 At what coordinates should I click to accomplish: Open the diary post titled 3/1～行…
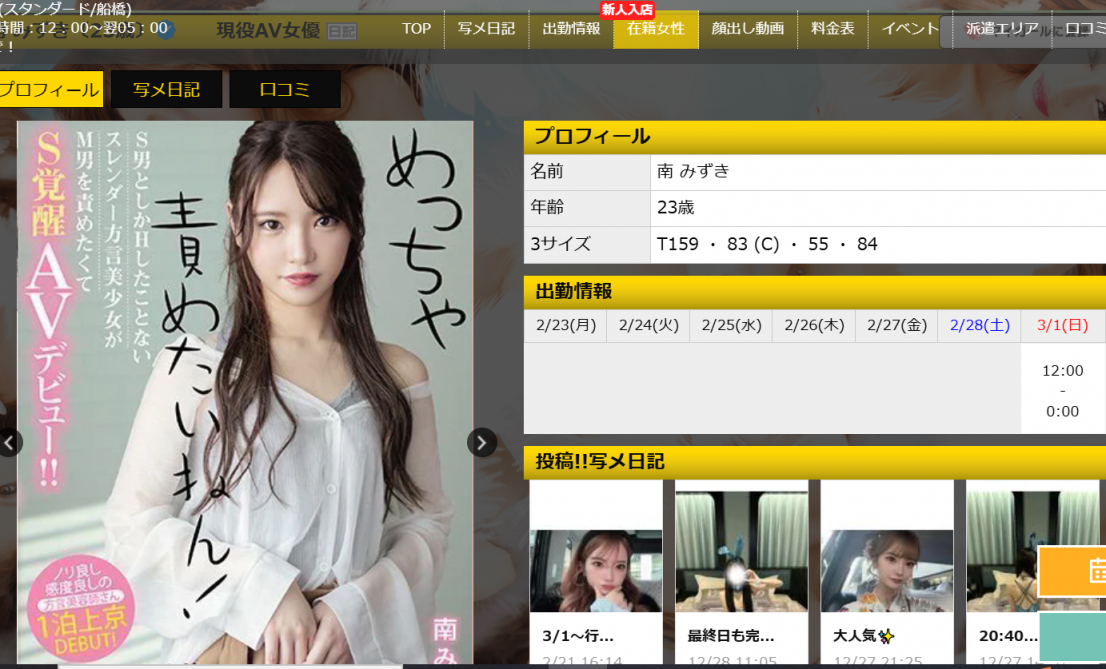point(595,572)
